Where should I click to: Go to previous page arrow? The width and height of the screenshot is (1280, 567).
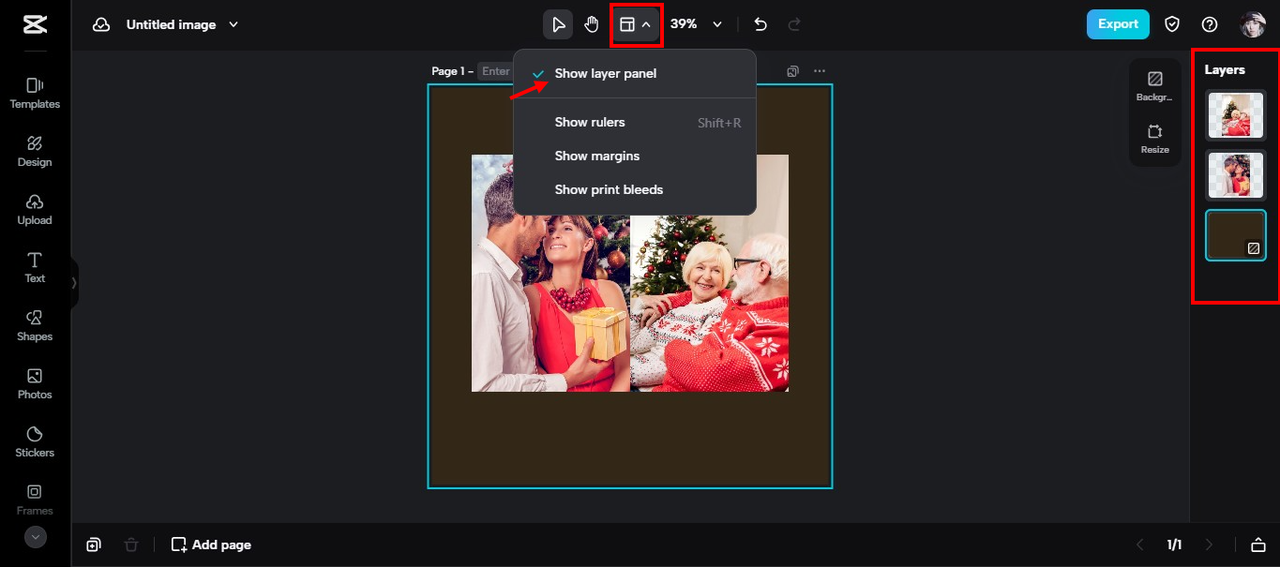pyautogui.click(x=1140, y=545)
